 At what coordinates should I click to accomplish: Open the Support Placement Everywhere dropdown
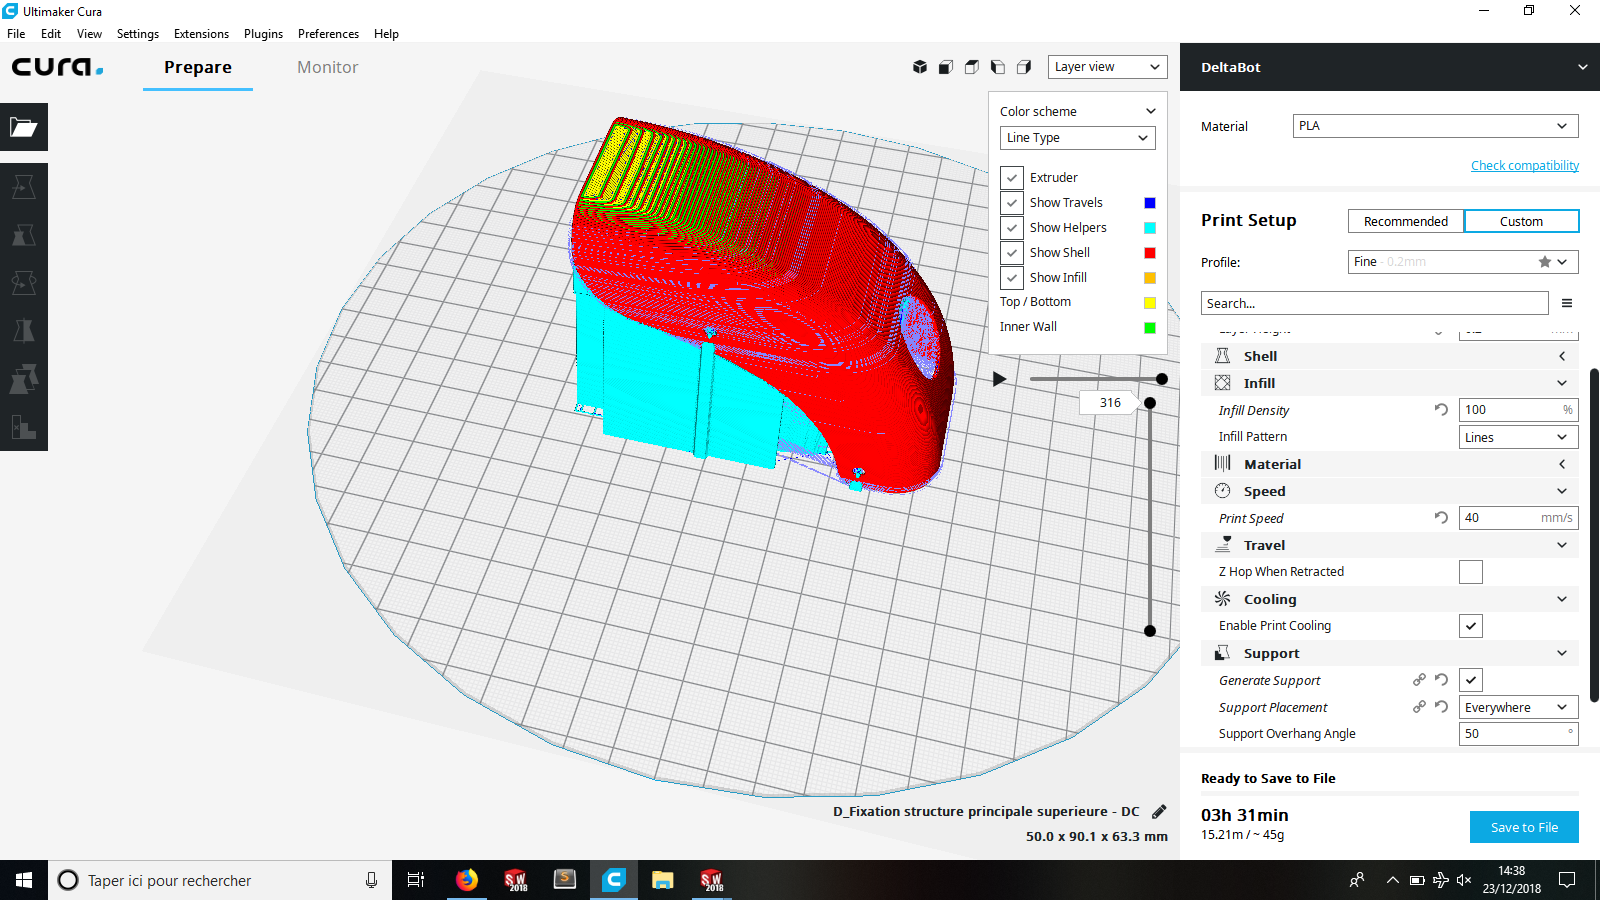click(1519, 707)
